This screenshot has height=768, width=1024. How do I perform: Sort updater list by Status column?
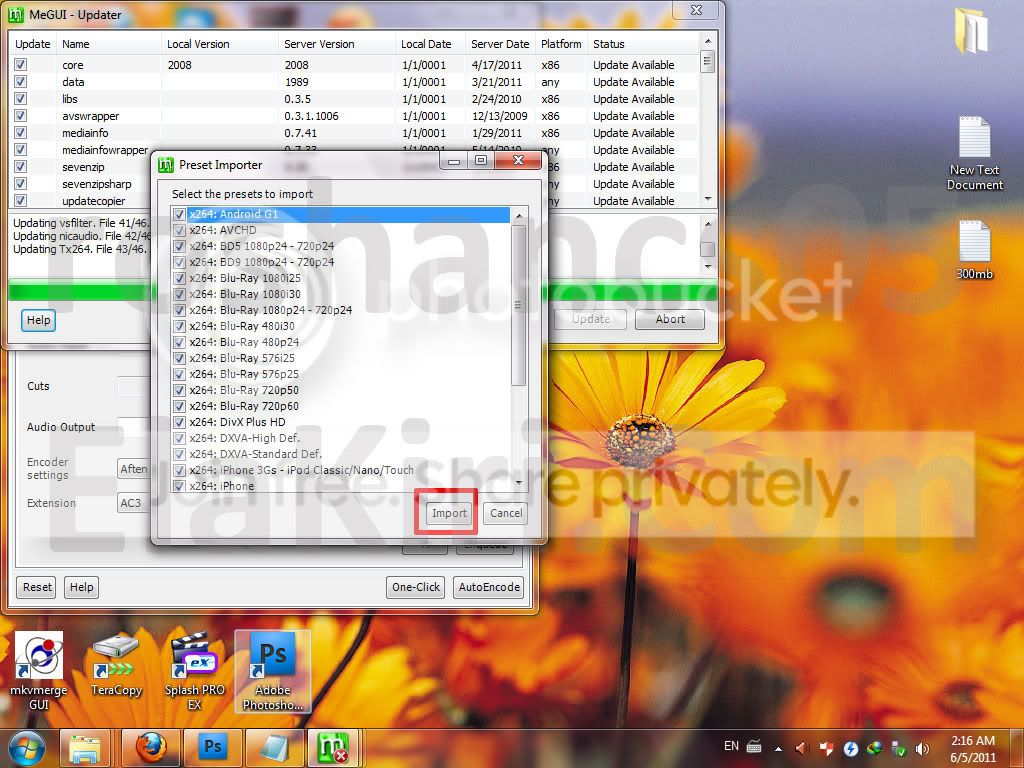point(643,44)
